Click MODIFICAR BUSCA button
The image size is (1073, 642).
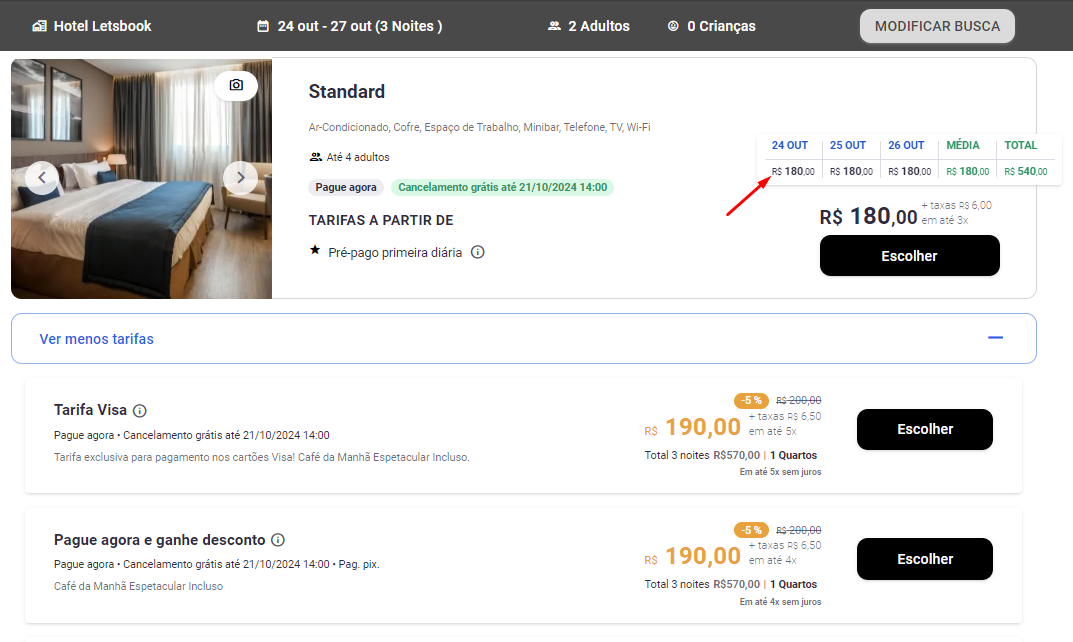(937, 26)
